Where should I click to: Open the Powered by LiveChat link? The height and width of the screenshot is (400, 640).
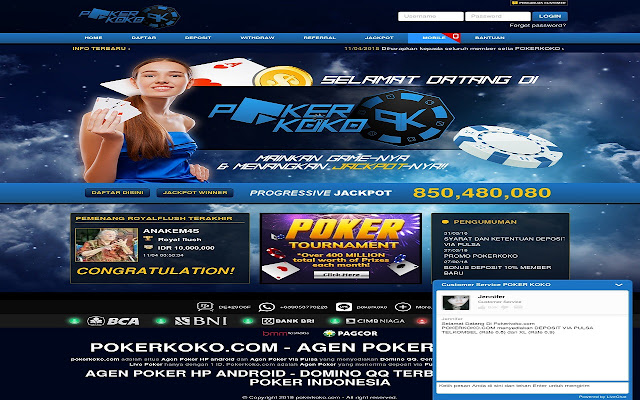pyautogui.click(x=602, y=397)
